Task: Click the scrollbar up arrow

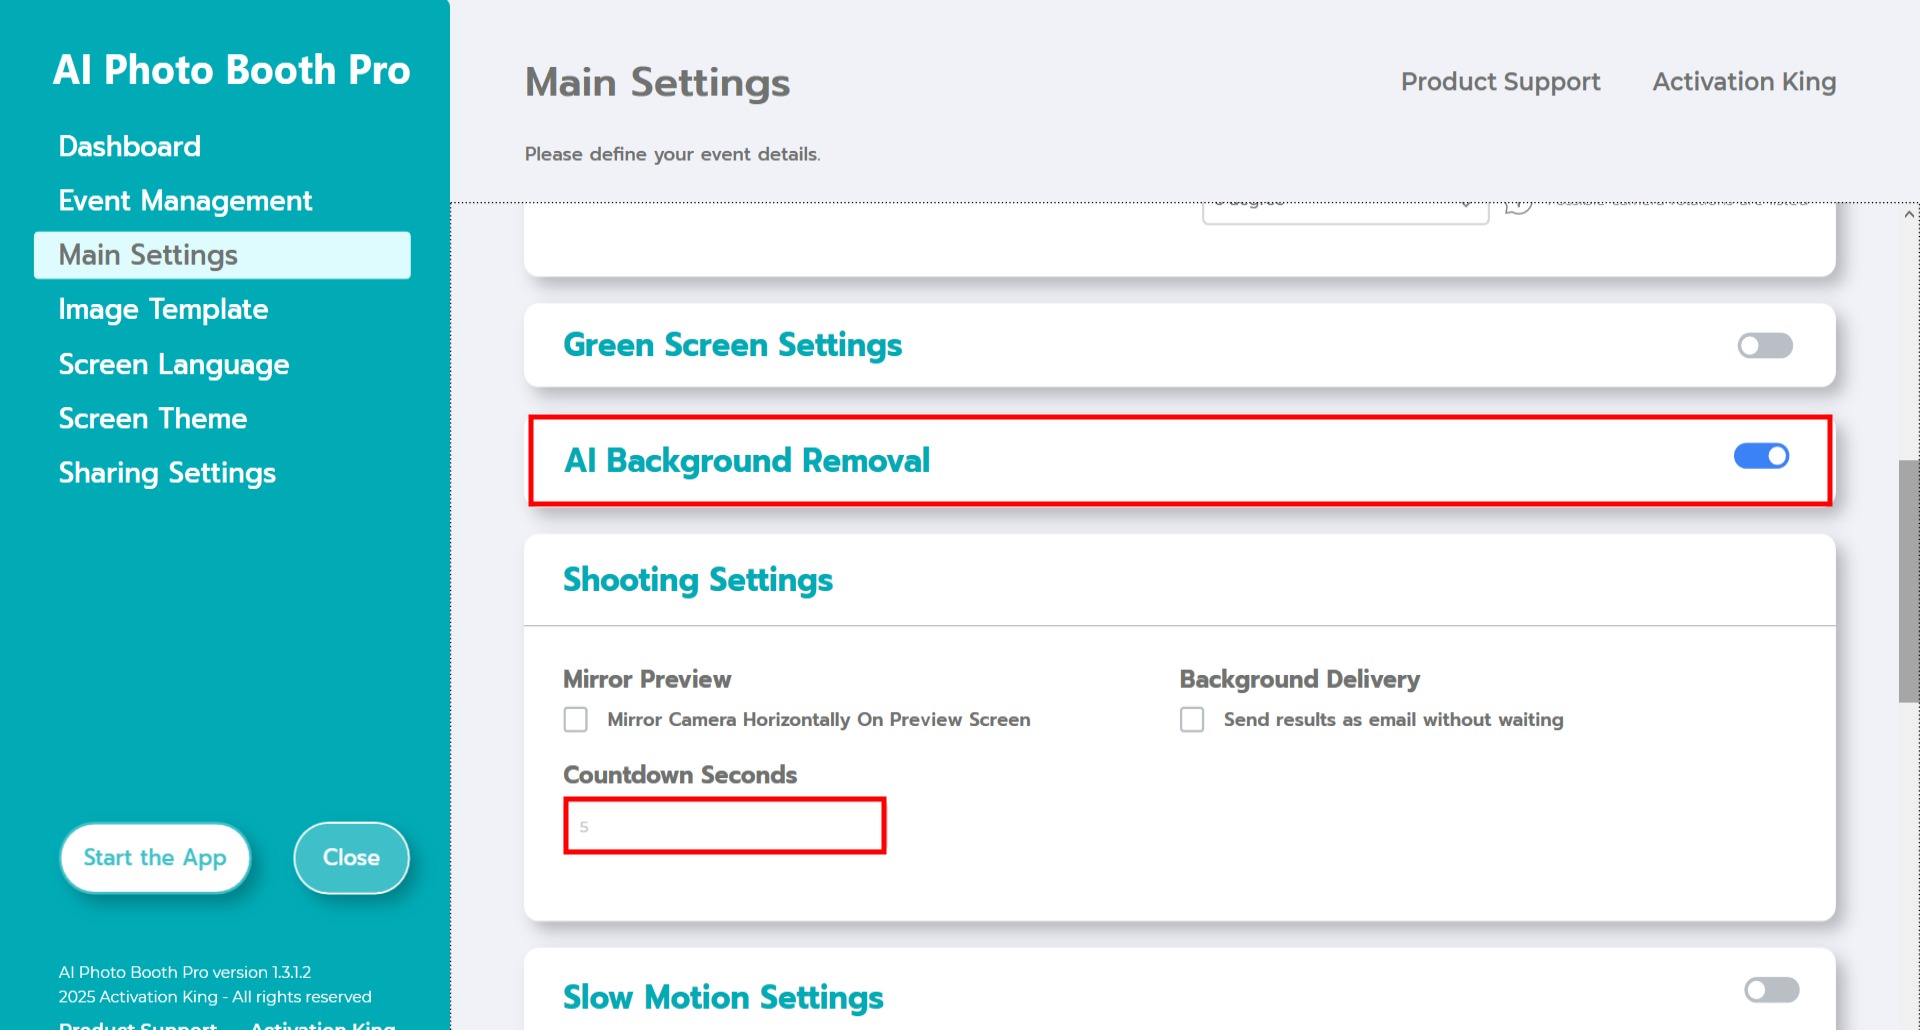Action: [1909, 214]
